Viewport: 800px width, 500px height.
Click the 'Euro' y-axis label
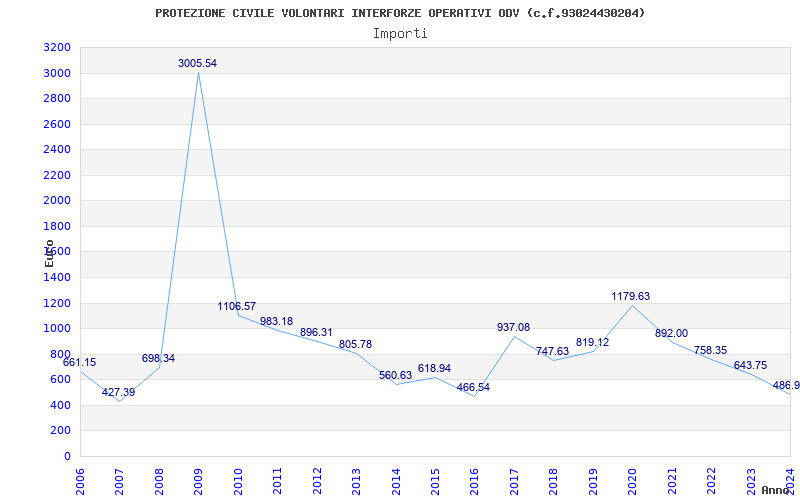(49, 253)
